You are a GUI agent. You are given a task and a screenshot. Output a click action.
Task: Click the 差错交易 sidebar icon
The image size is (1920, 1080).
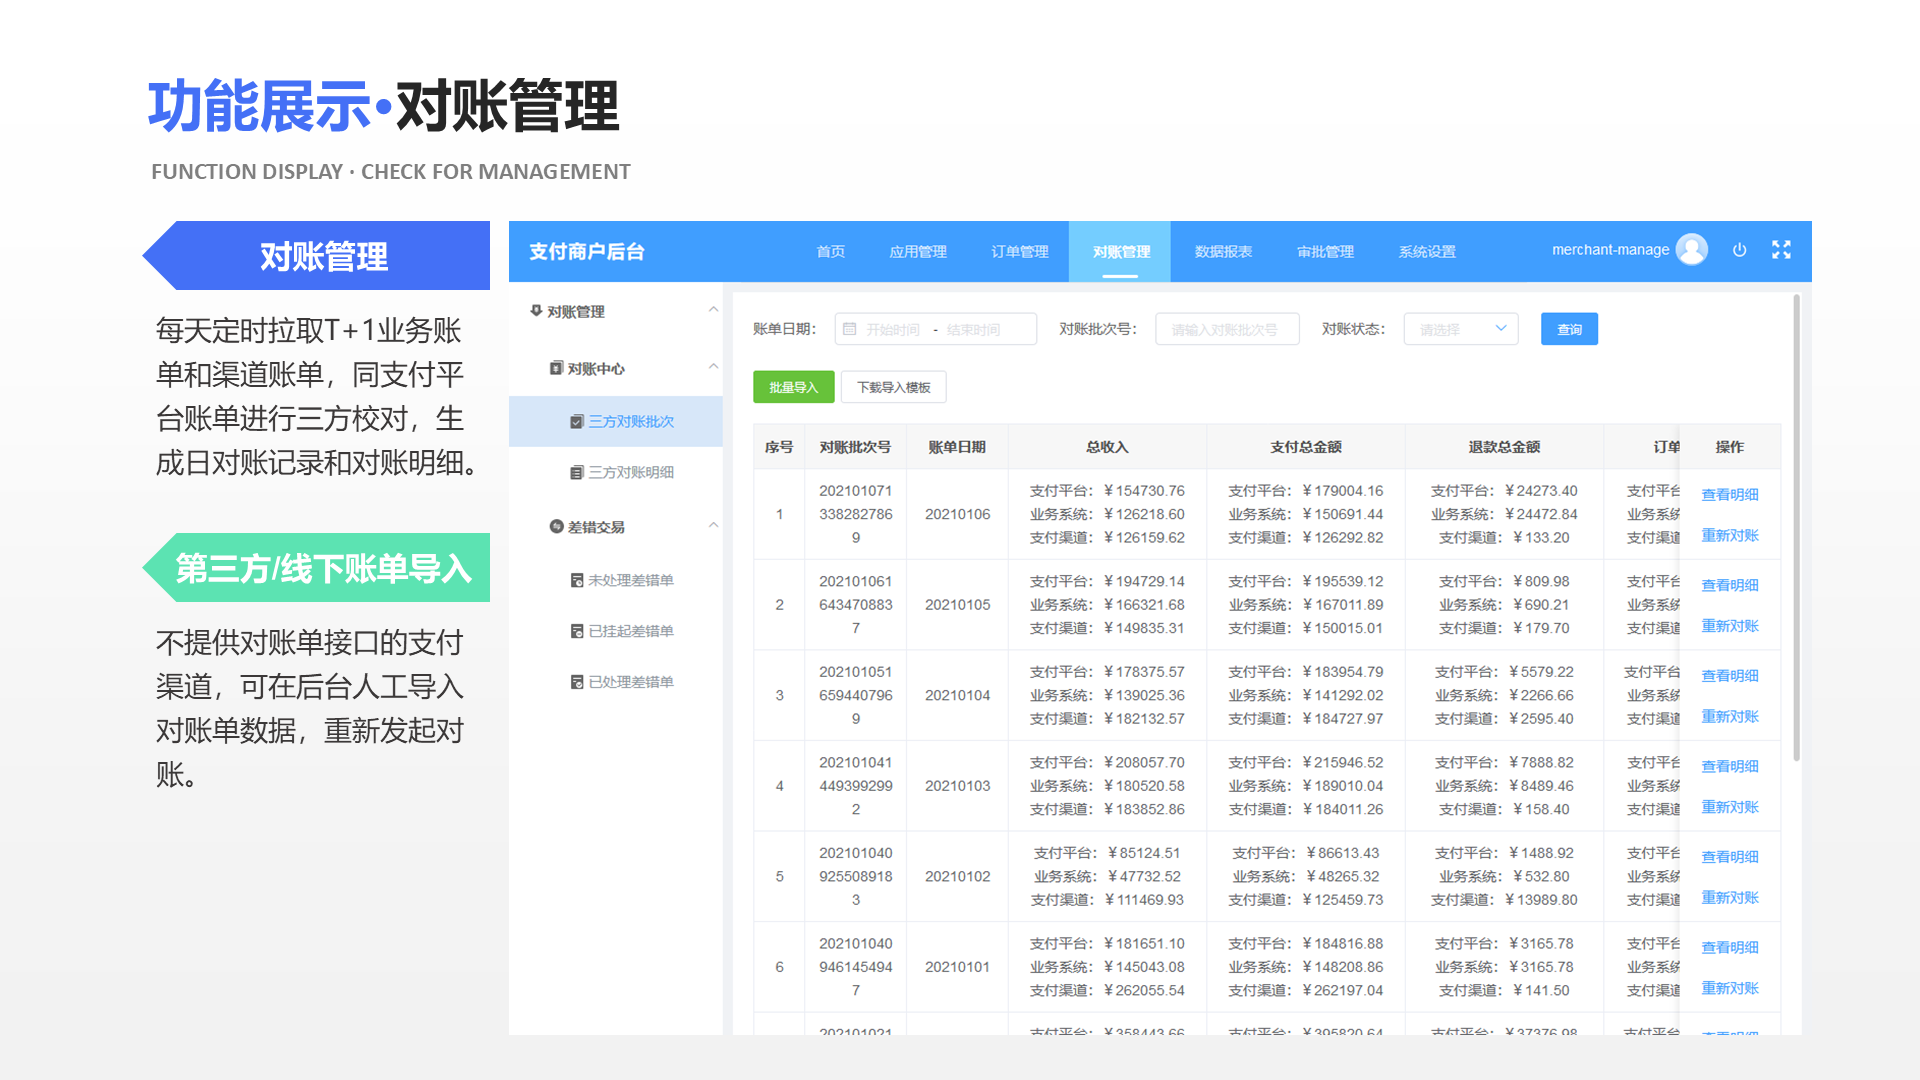point(555,527)
